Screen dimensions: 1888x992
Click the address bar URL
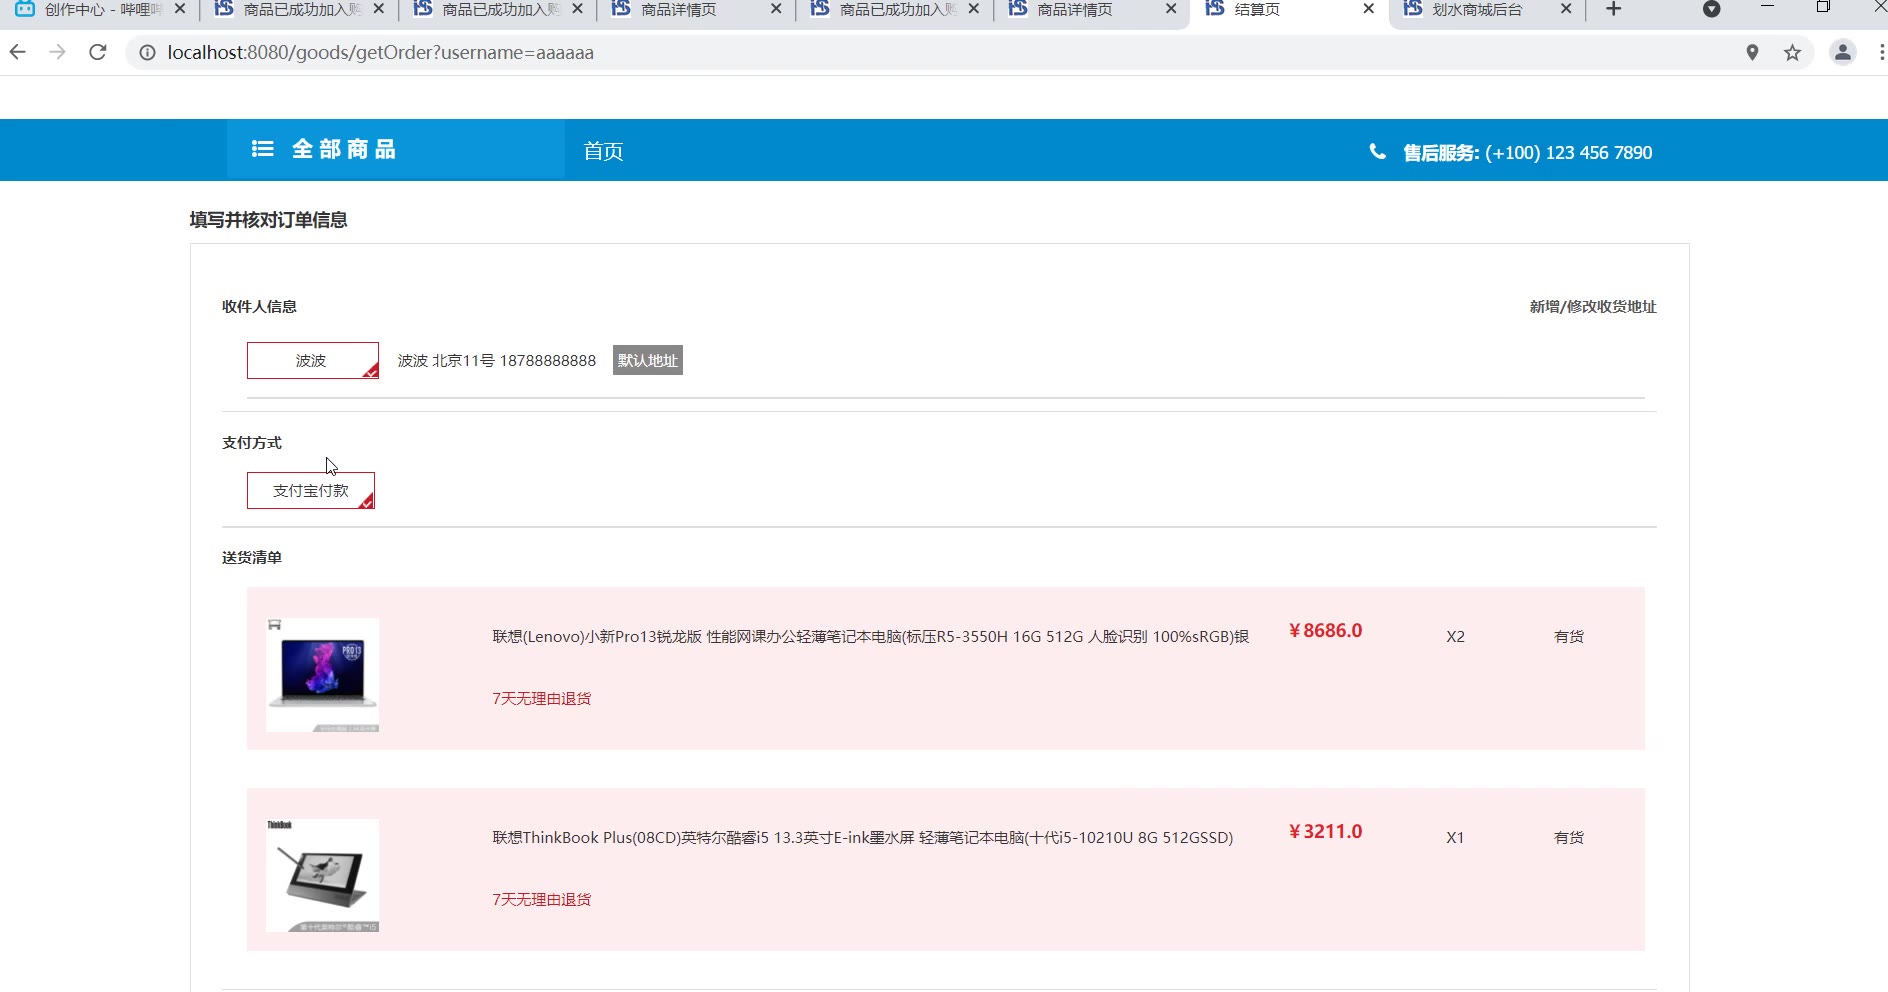pyautogui.click(x=380, y=52)
